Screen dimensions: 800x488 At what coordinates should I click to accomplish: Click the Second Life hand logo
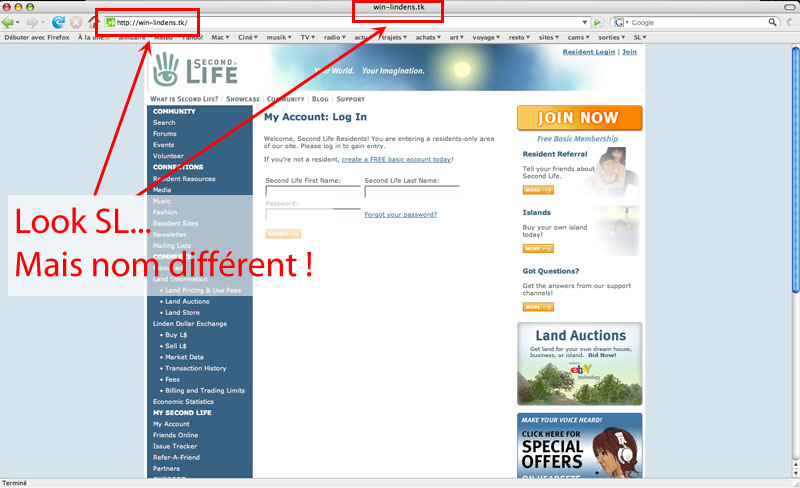(166, 69)
